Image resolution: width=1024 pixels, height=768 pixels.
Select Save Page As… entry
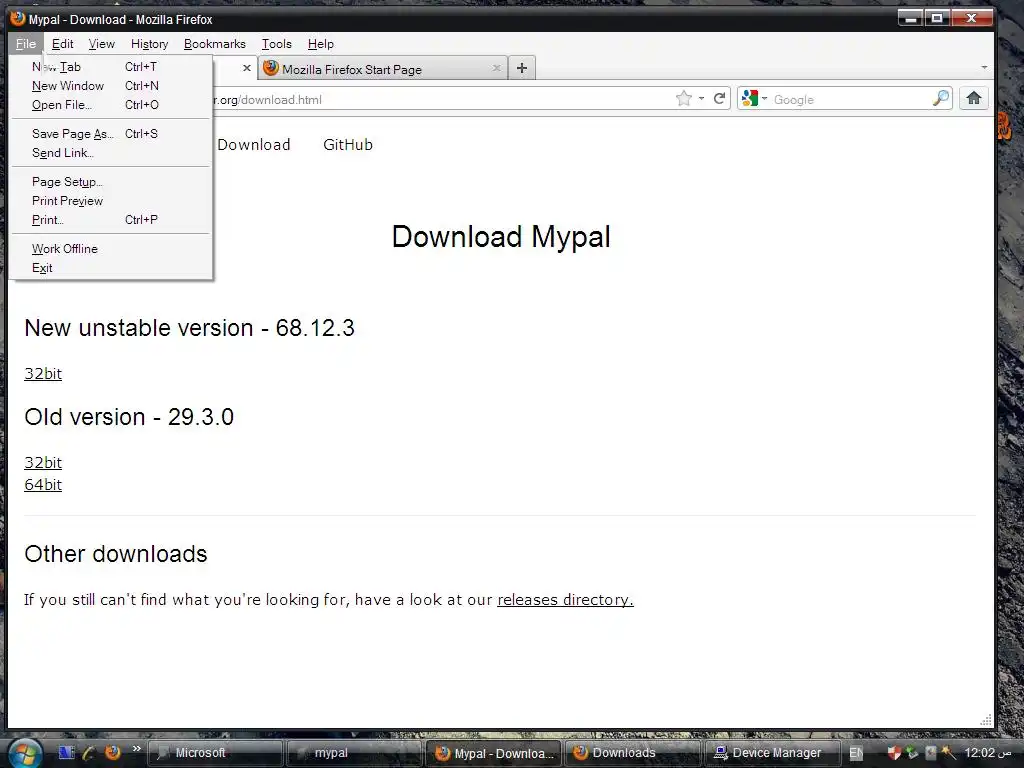click(112, 134)
